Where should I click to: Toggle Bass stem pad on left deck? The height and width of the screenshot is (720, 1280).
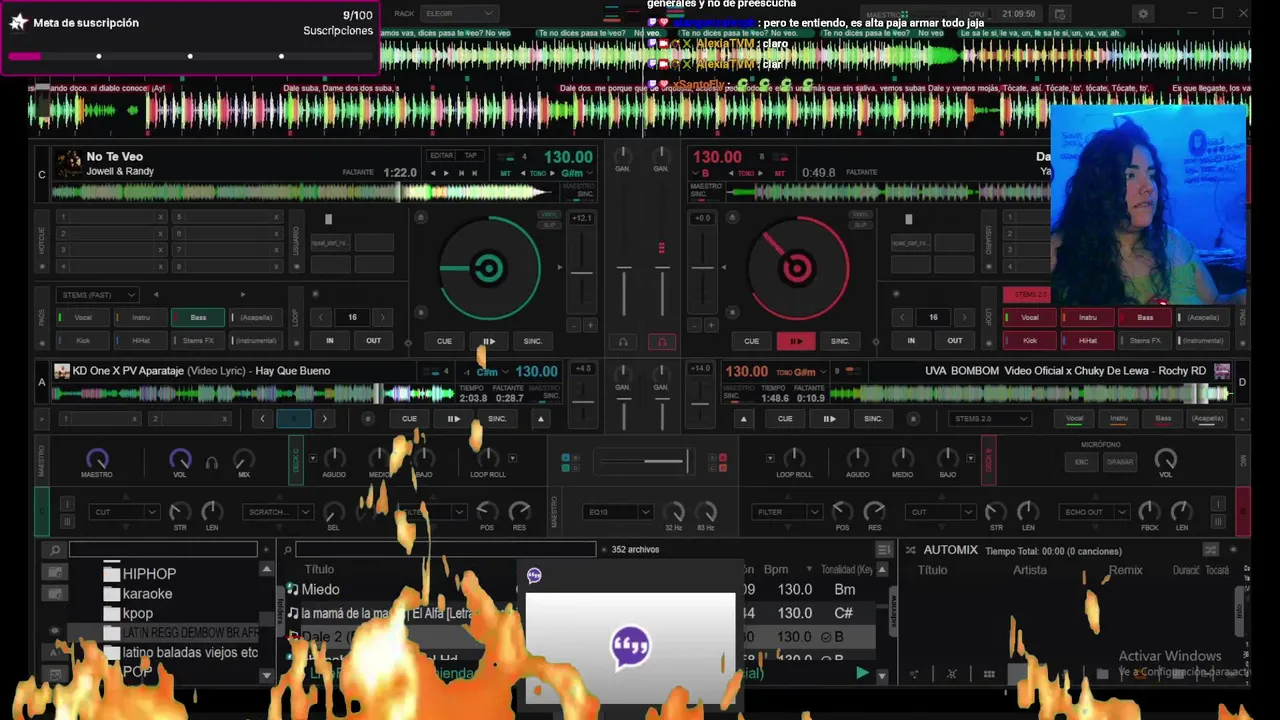(x=198, y=317)
